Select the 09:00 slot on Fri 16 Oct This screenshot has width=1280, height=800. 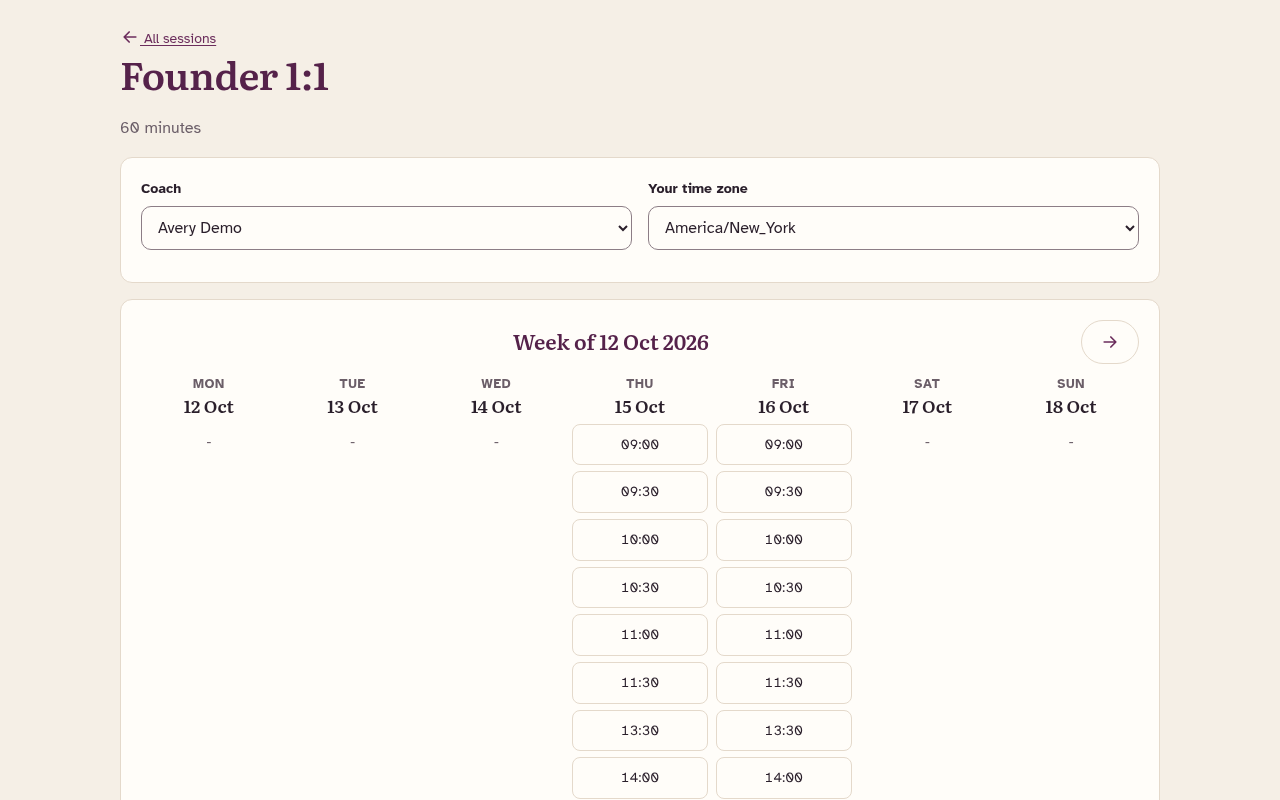click(784, 444)
